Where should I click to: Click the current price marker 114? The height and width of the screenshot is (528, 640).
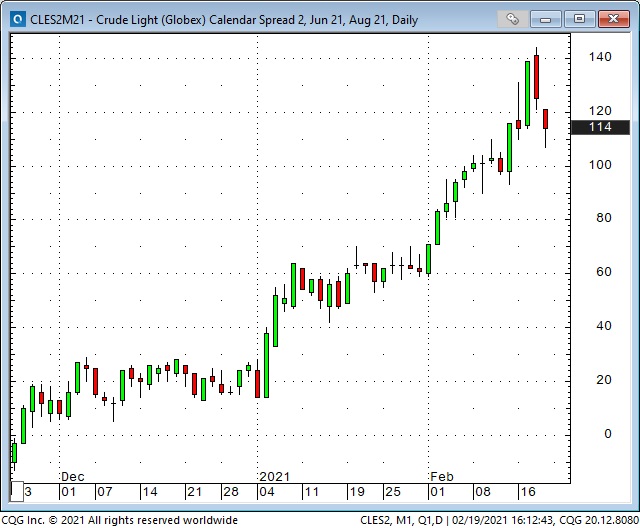(600, 127)
